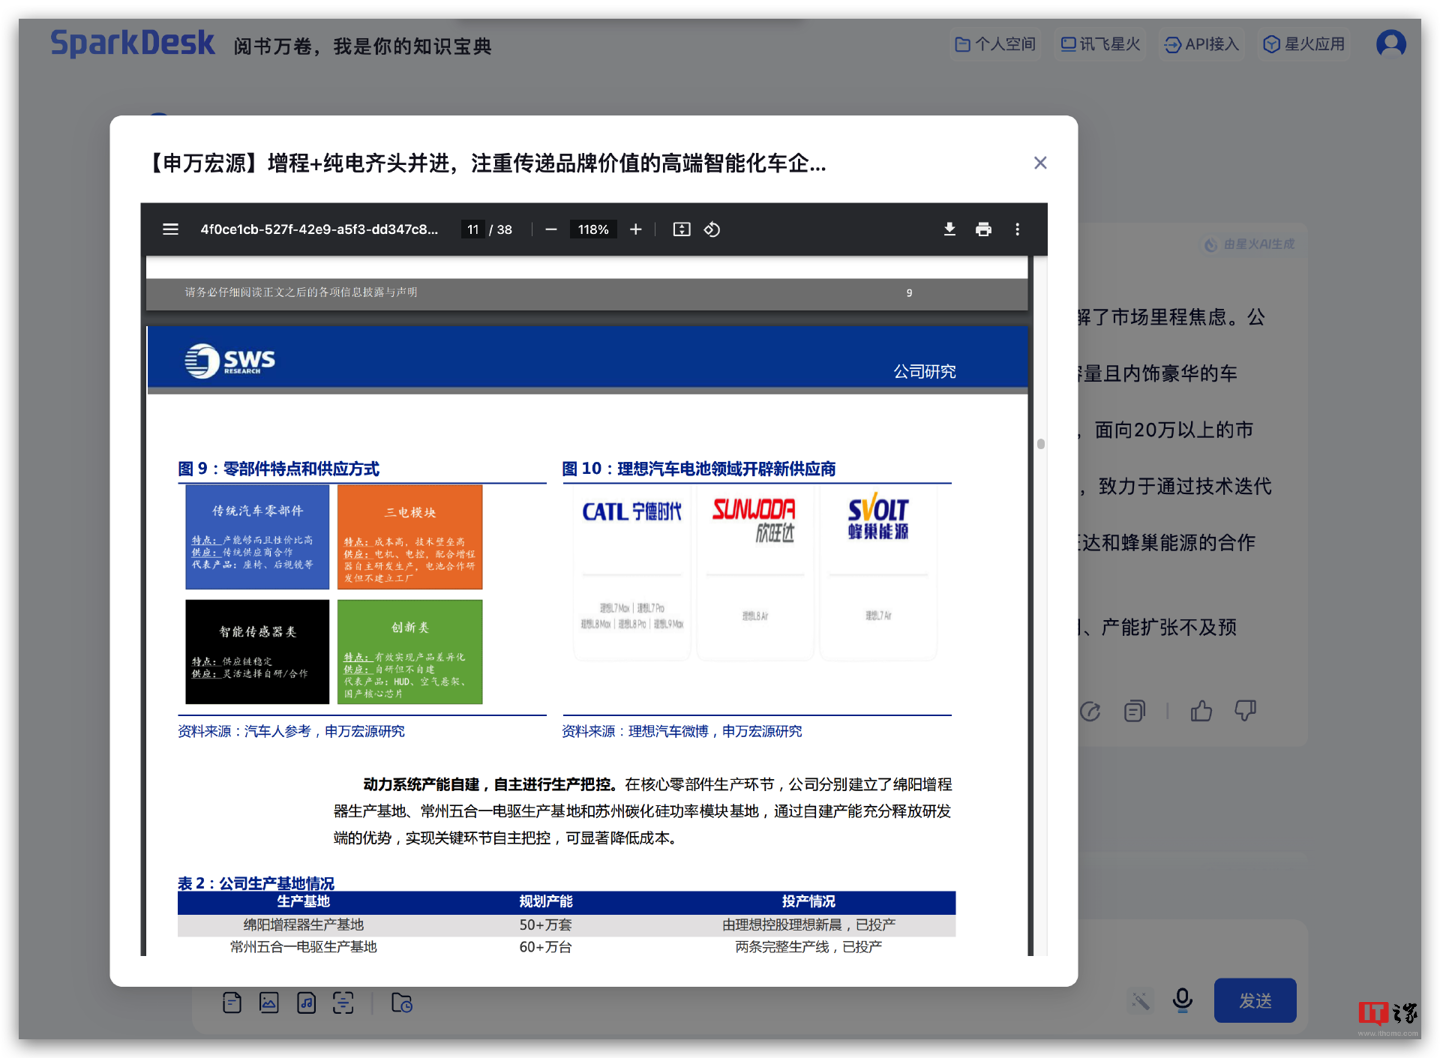1440x1058 pixels.
Task: Open 讯飞星火 menu item
Action: 1100,44
